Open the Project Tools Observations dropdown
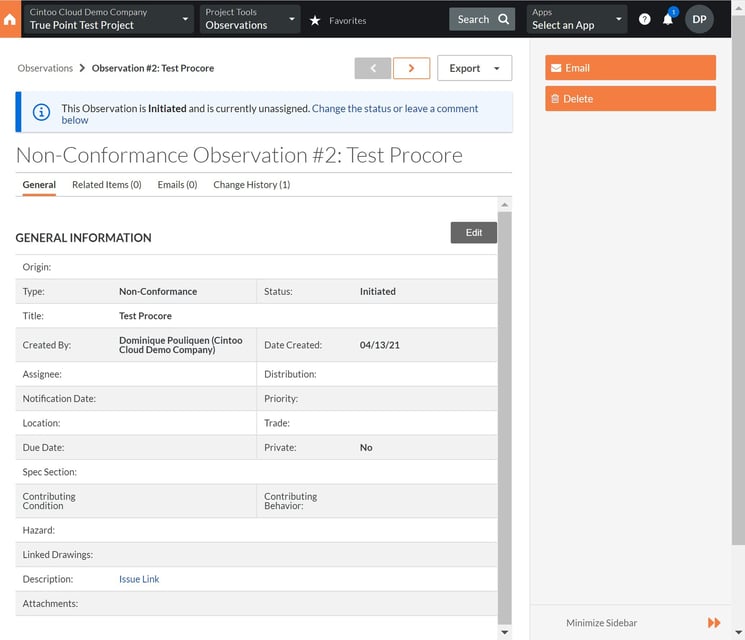 250,19
